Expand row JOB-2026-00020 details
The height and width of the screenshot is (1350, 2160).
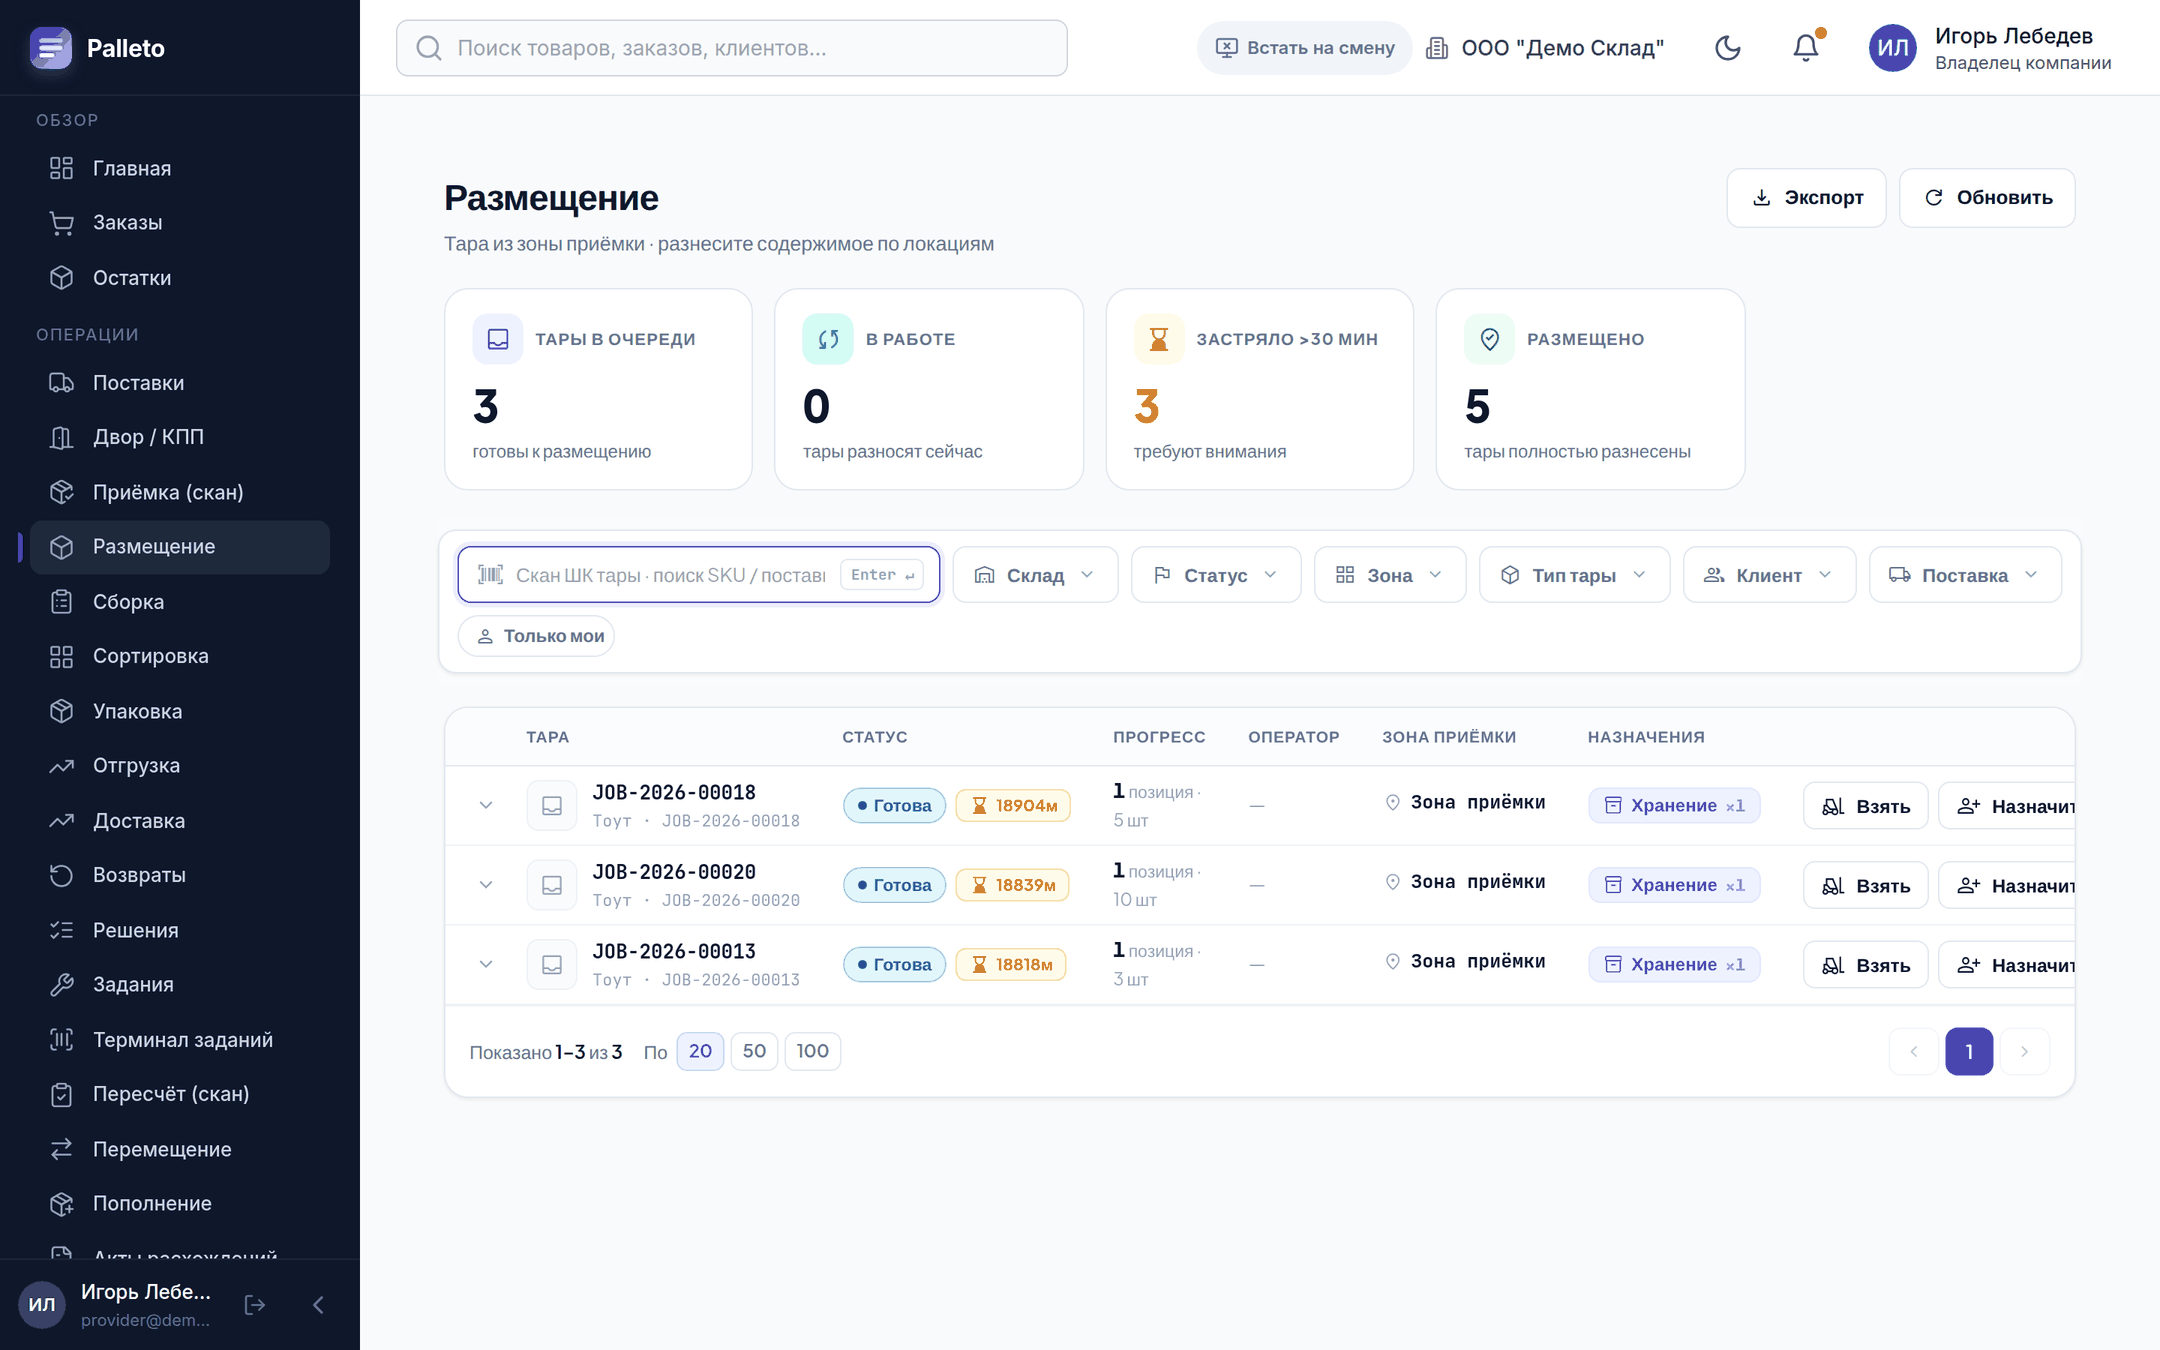point(486,885)
